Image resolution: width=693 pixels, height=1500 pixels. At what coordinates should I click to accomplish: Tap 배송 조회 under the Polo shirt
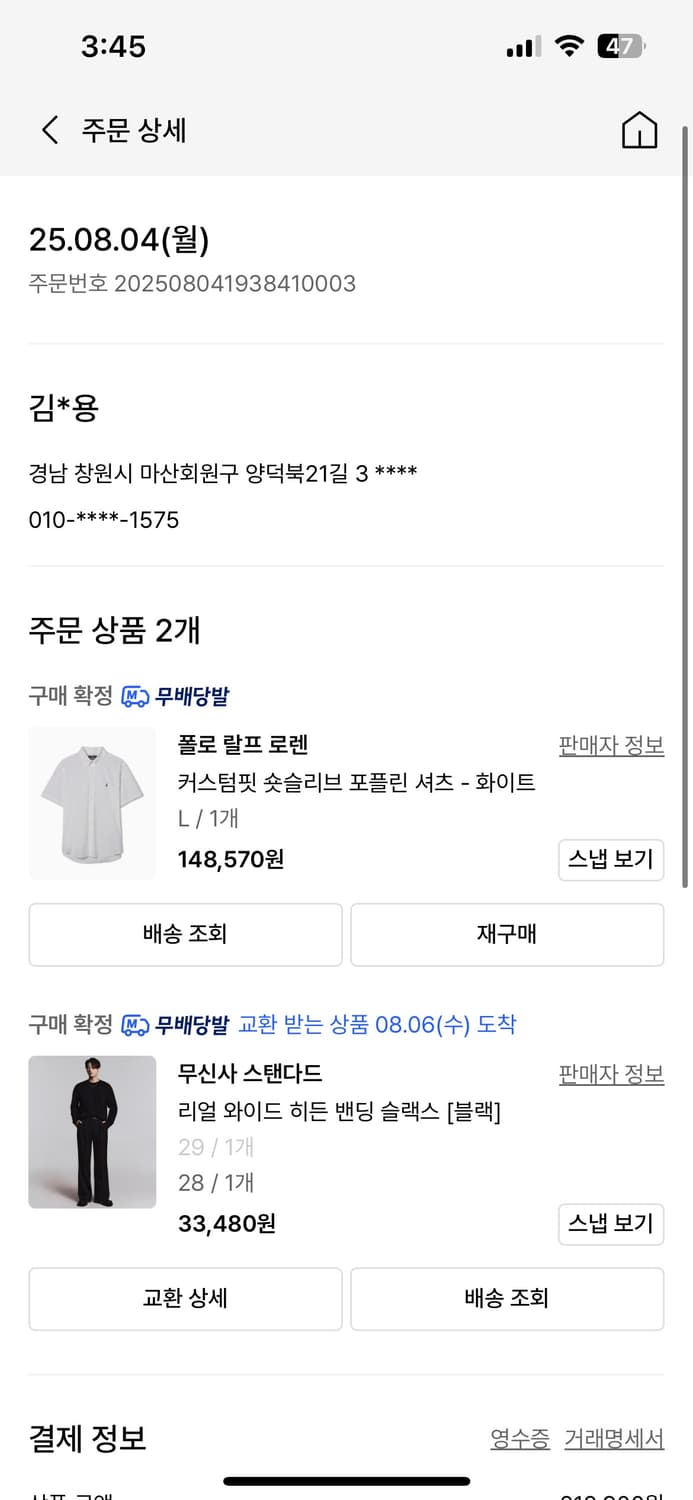(185, 934)
